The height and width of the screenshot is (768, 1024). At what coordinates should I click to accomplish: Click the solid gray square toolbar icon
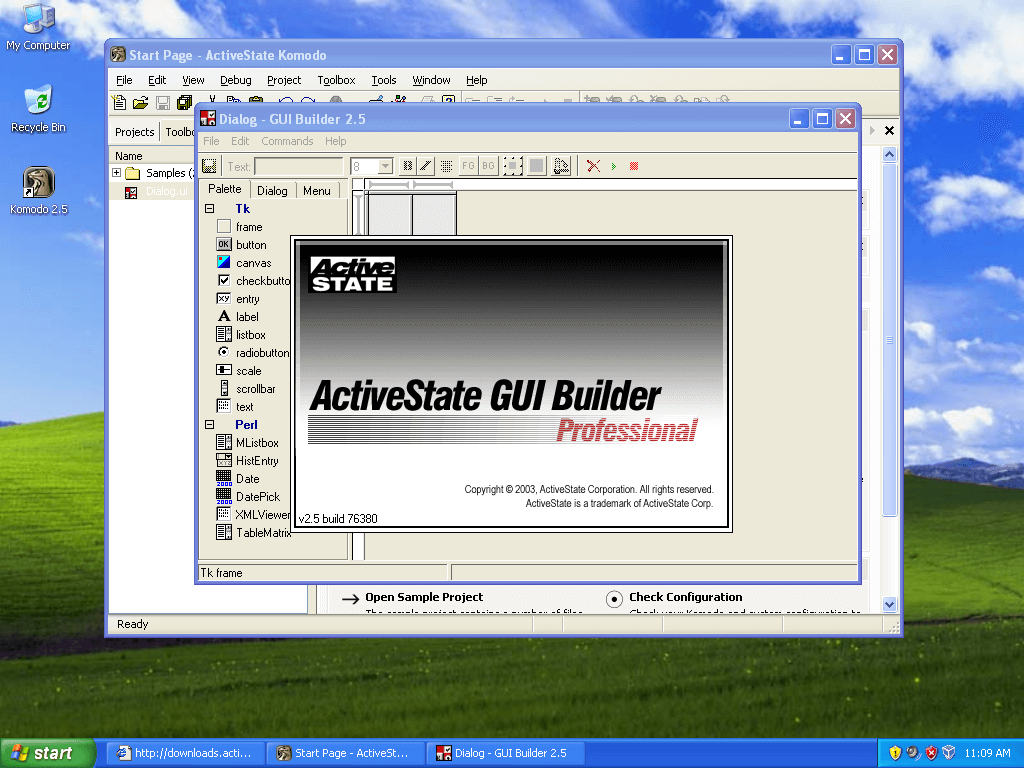[x=537, y=166]
